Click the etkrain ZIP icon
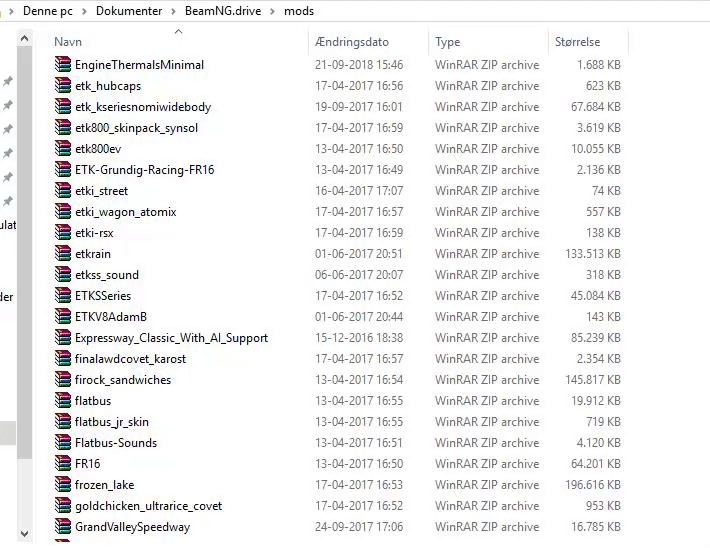This screenshot has width=710, height=548. coord(63,253)
